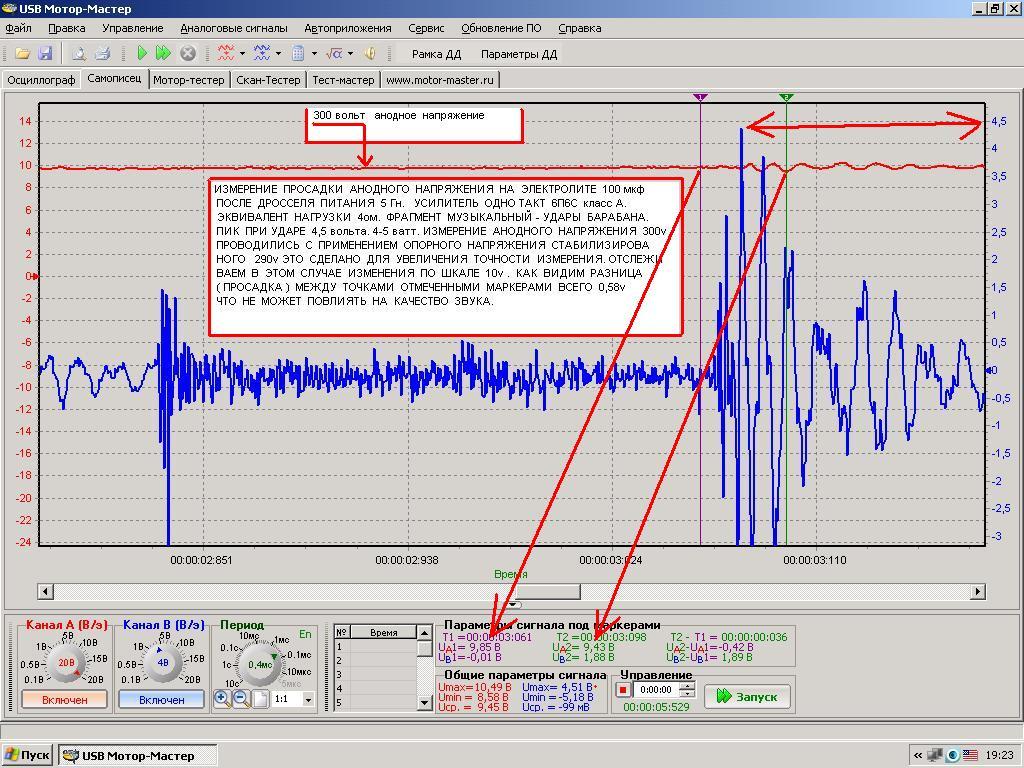
Task: Expand the red waveform filter dropdown arrow
Action: coord(243,54)
